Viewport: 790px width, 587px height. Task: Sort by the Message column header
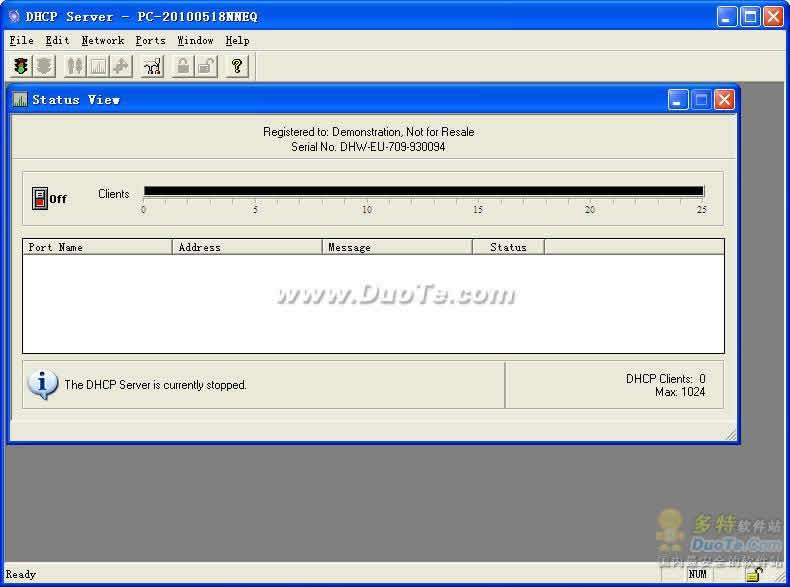click(x=398, y=247)
